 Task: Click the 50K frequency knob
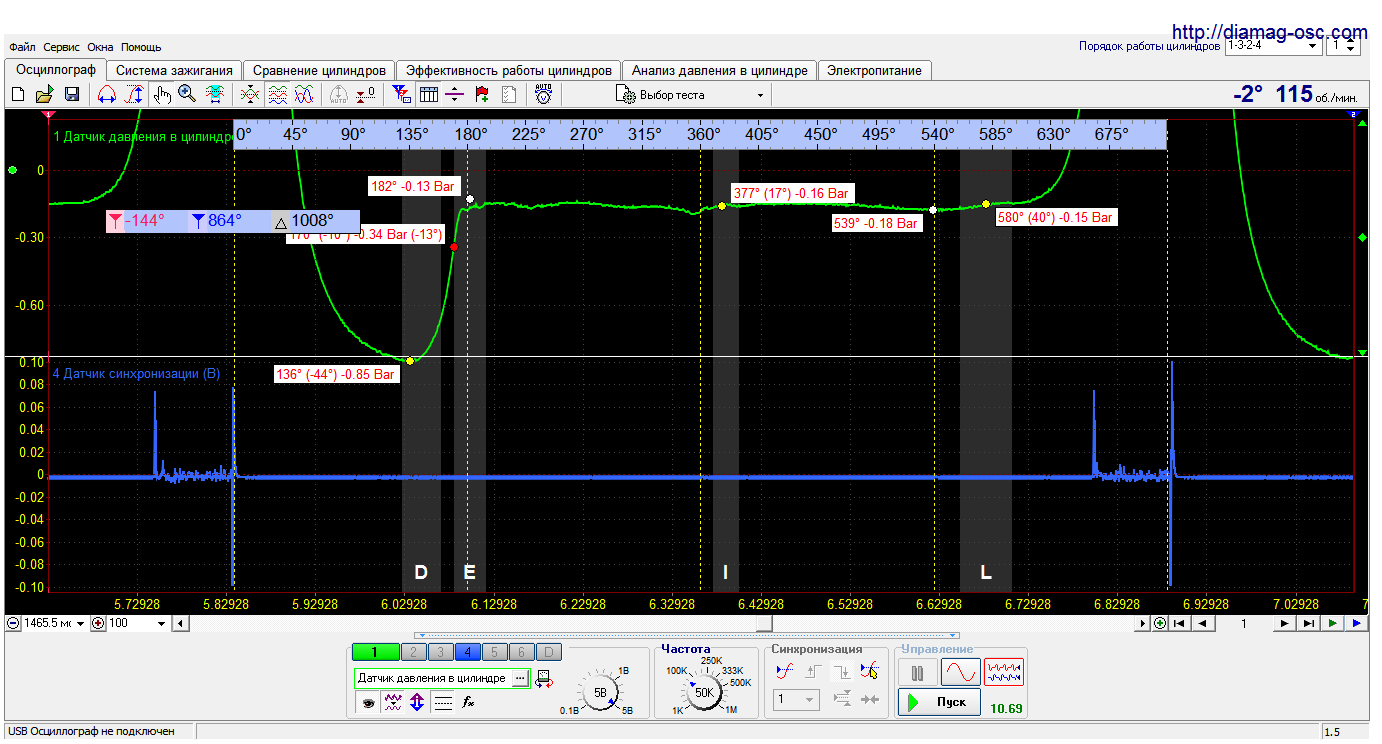point(704,692)
